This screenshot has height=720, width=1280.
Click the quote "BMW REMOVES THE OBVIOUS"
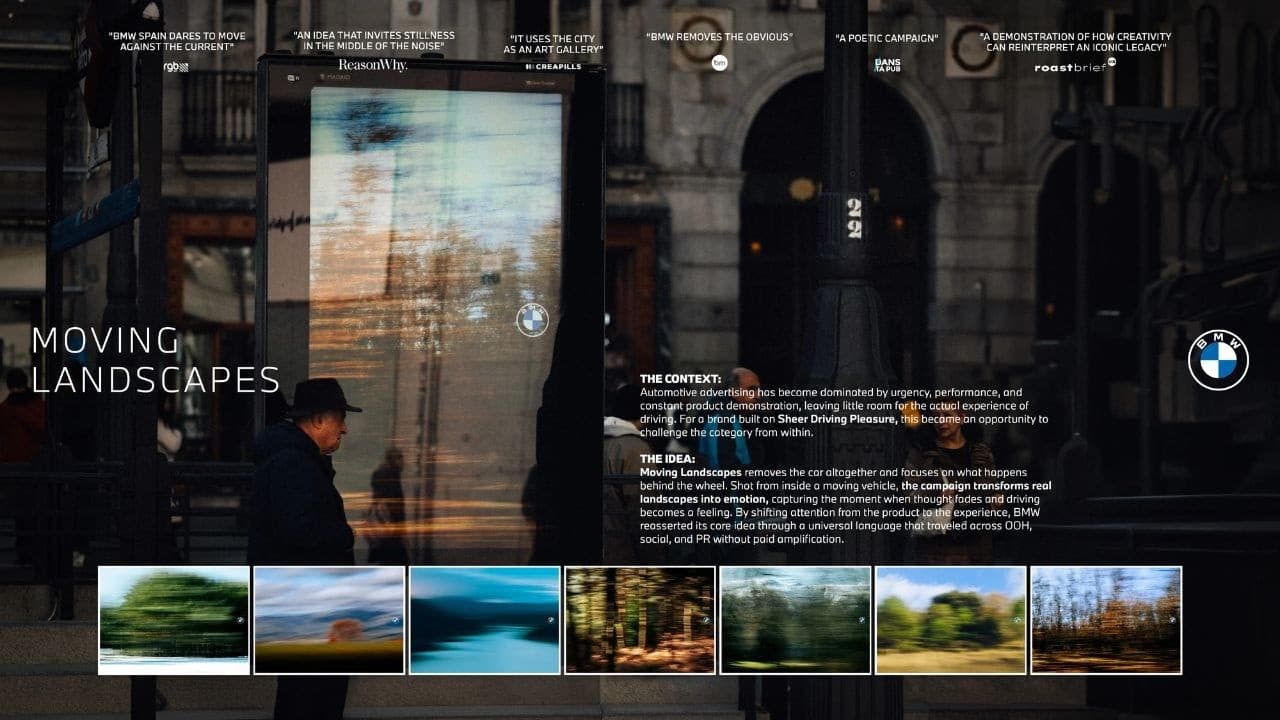(x=720, y=37)
